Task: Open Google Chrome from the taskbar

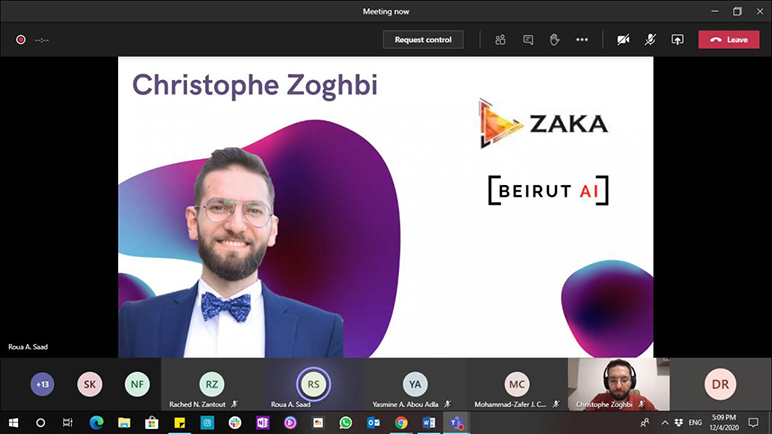Action: click(x=401, y=423)
